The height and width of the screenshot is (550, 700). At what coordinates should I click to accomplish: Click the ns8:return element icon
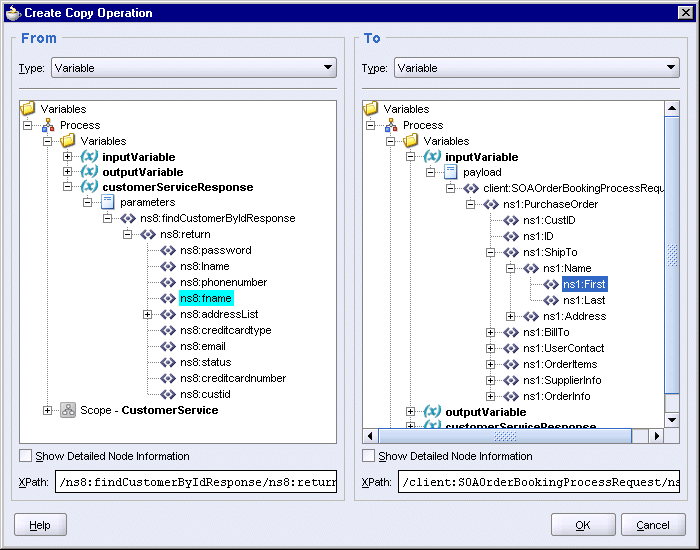[148, 234]
